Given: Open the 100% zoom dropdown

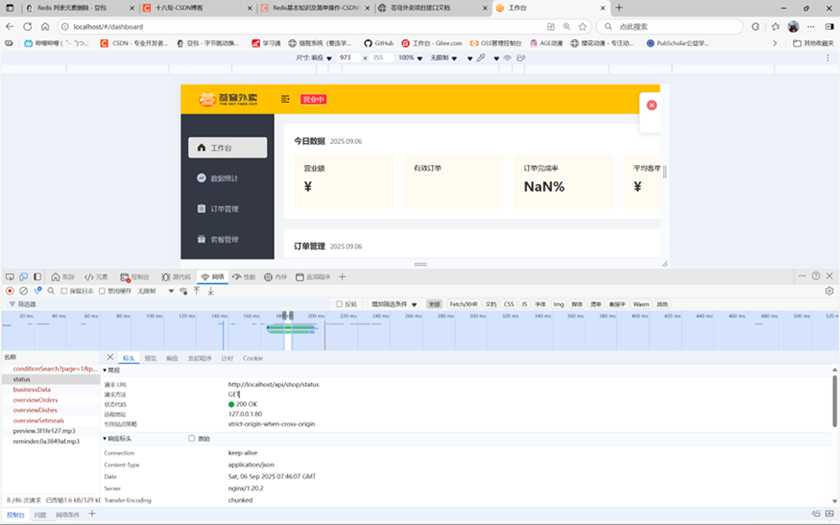Looking at the screenshot, I should click(x=410, y=58).
